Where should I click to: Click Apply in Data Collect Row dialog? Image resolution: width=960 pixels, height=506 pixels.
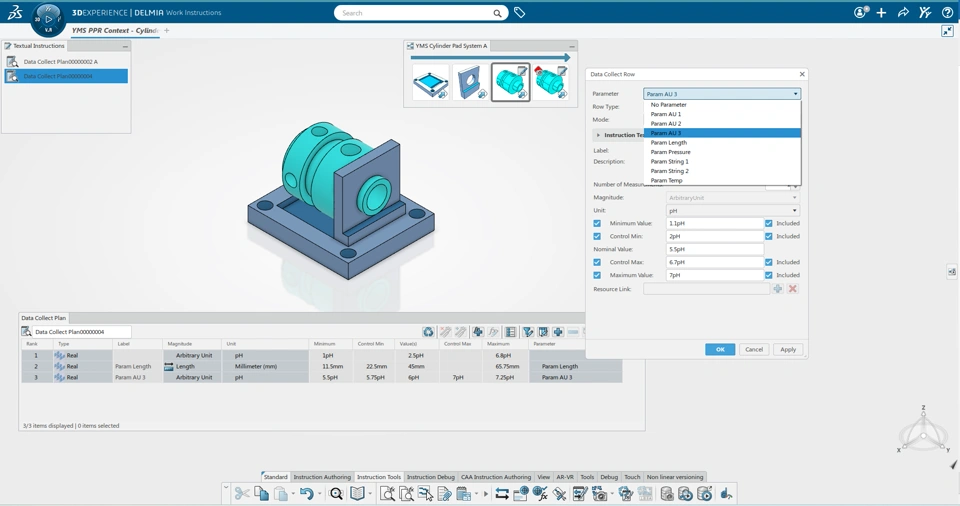click(788, 349)
